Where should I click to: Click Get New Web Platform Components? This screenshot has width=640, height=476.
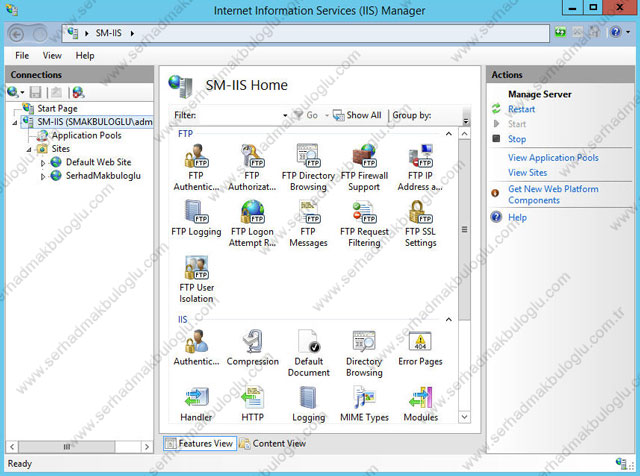[x=553, y=194]
